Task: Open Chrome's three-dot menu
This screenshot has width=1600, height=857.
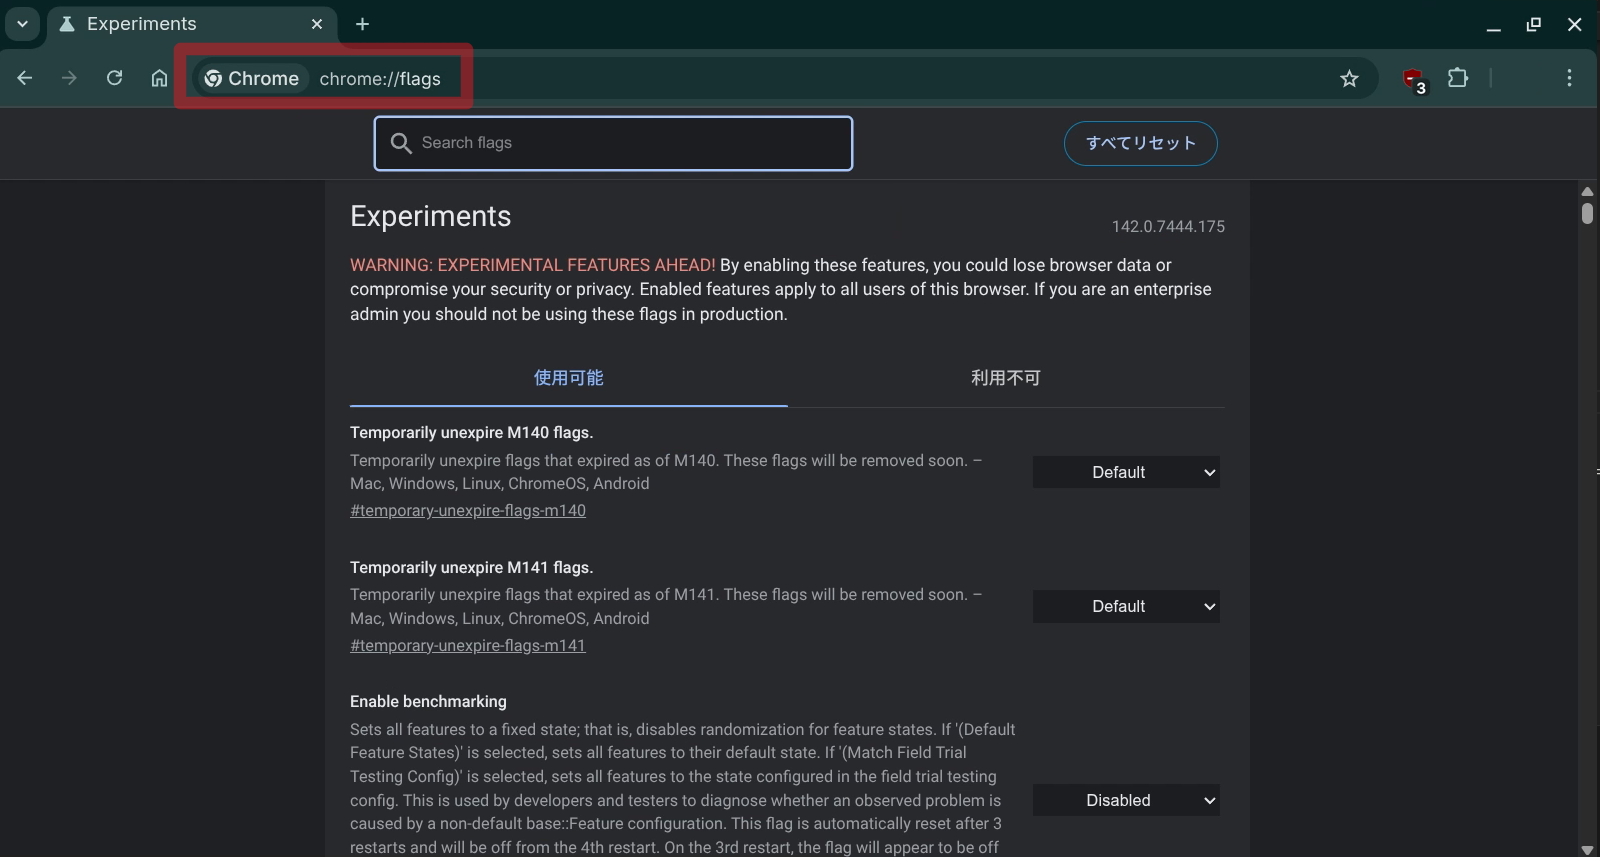Action: point(1569,78)
